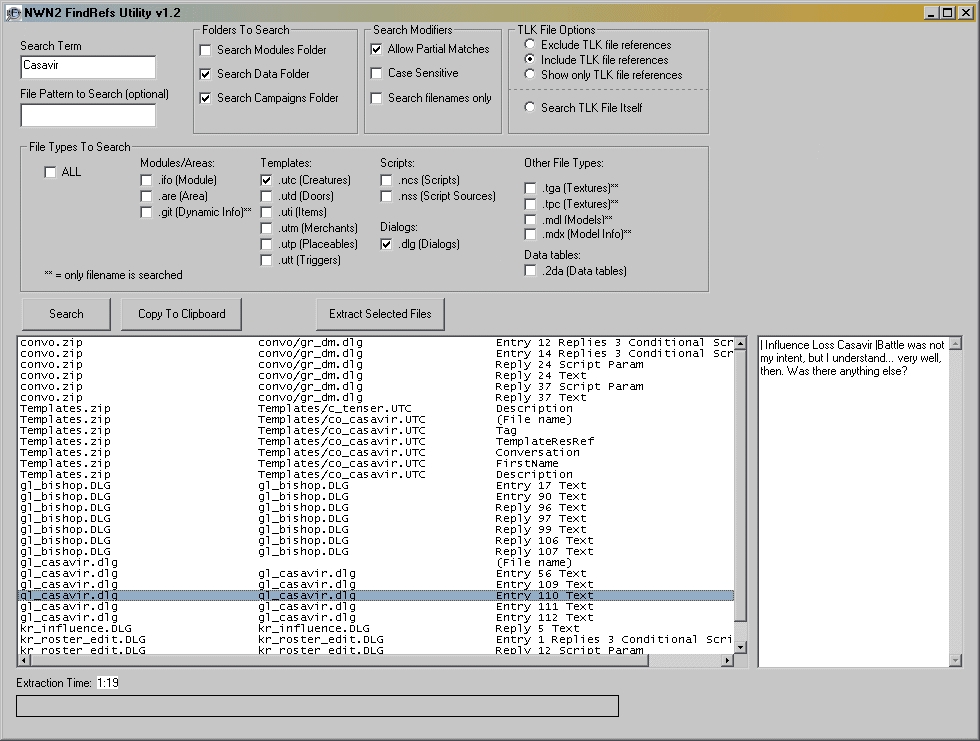Enable the Search Modules Folder checkbox

coord(206,50)
